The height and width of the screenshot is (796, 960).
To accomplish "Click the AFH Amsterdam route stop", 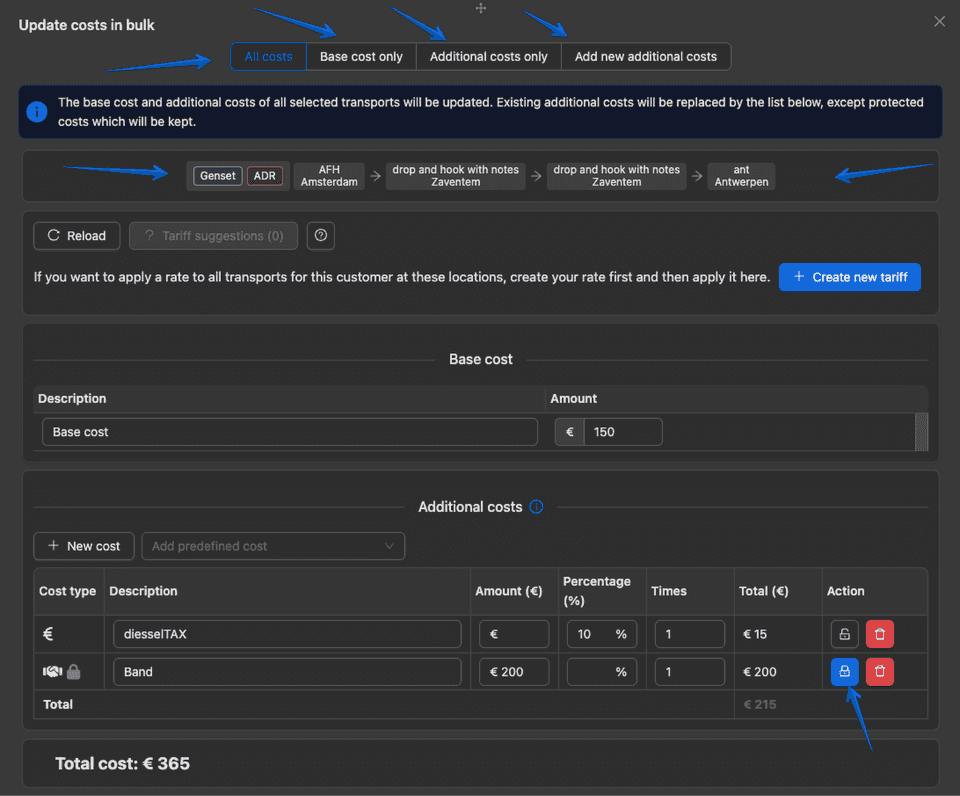I will pos(329,176).
